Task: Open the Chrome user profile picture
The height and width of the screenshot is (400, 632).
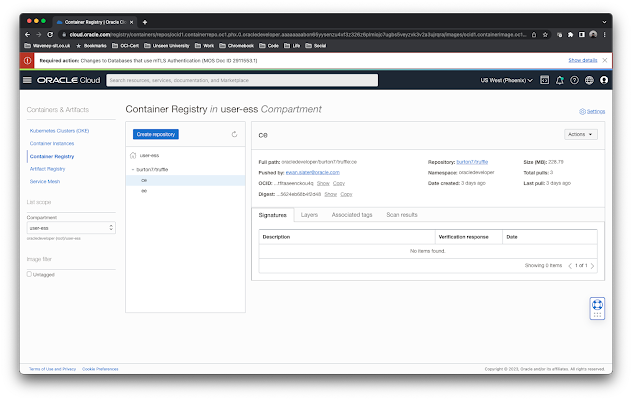Action: 593,35
